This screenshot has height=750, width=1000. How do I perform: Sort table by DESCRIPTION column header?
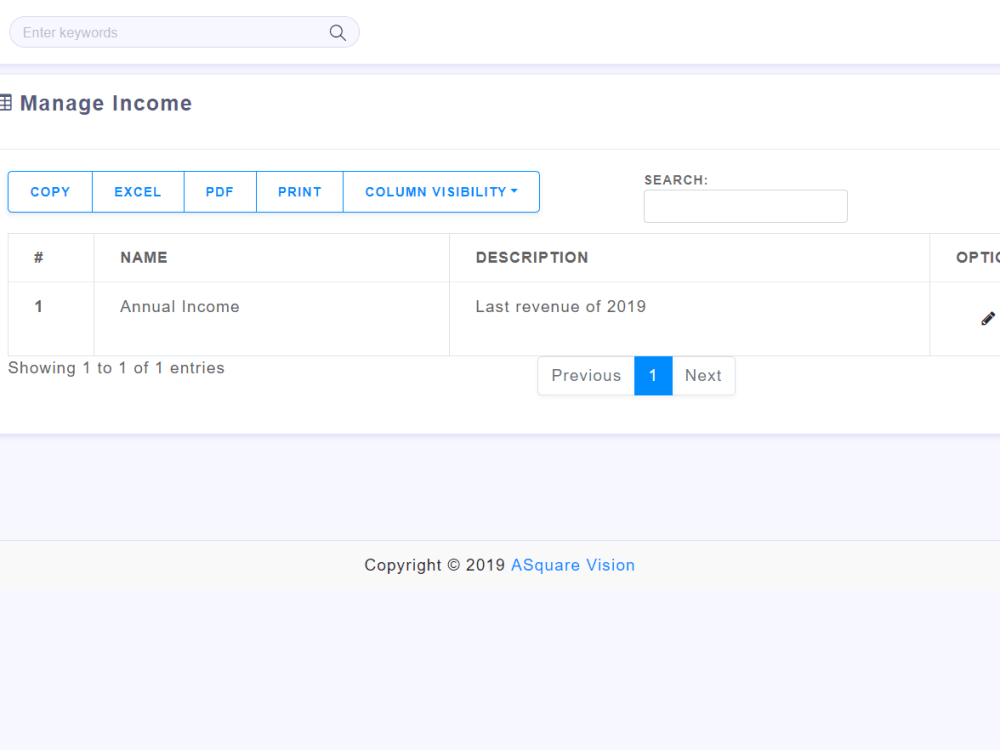click(x=689, y=258)
